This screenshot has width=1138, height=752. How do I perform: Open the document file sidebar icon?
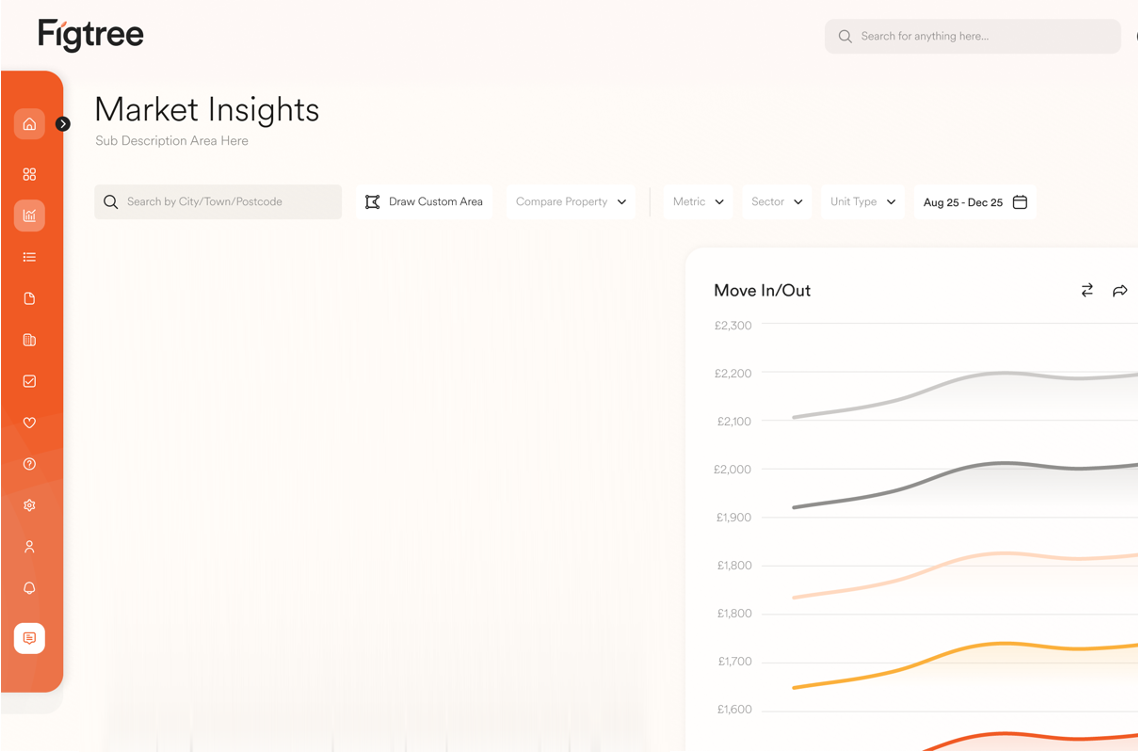[x=29, y=298]
